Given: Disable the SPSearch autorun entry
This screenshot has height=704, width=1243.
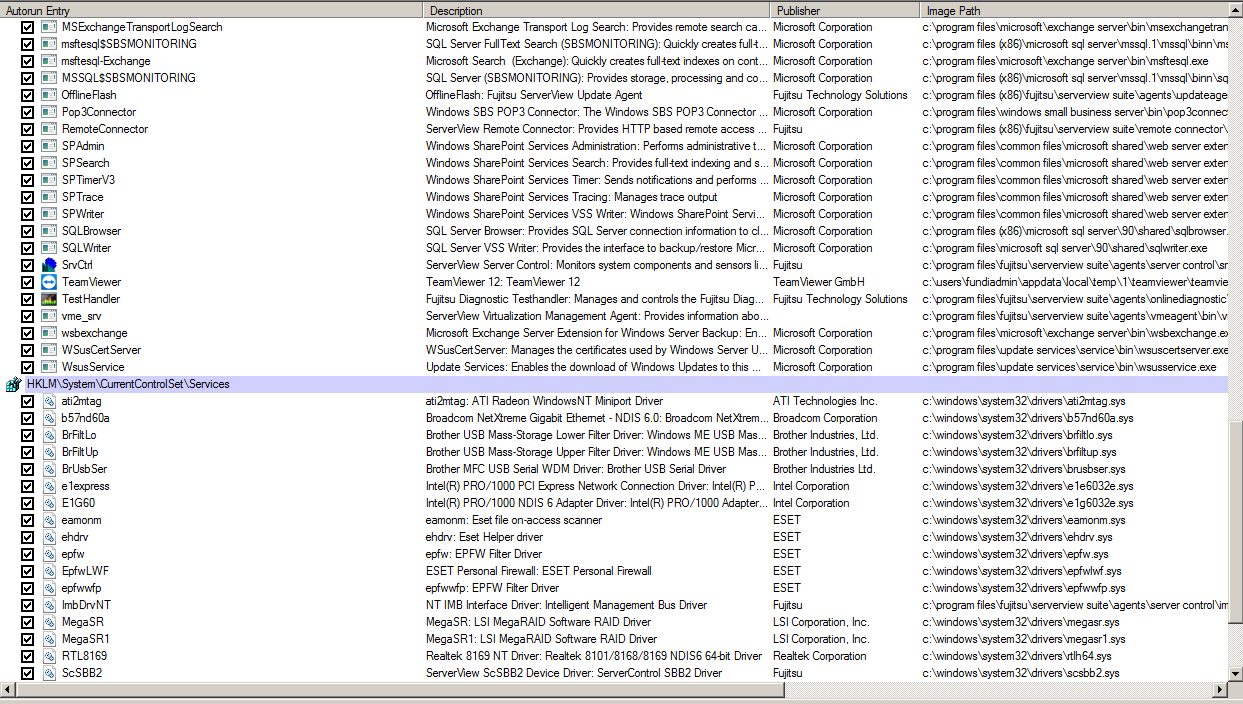Looking at the screenshot, I should tap(28, 163).
